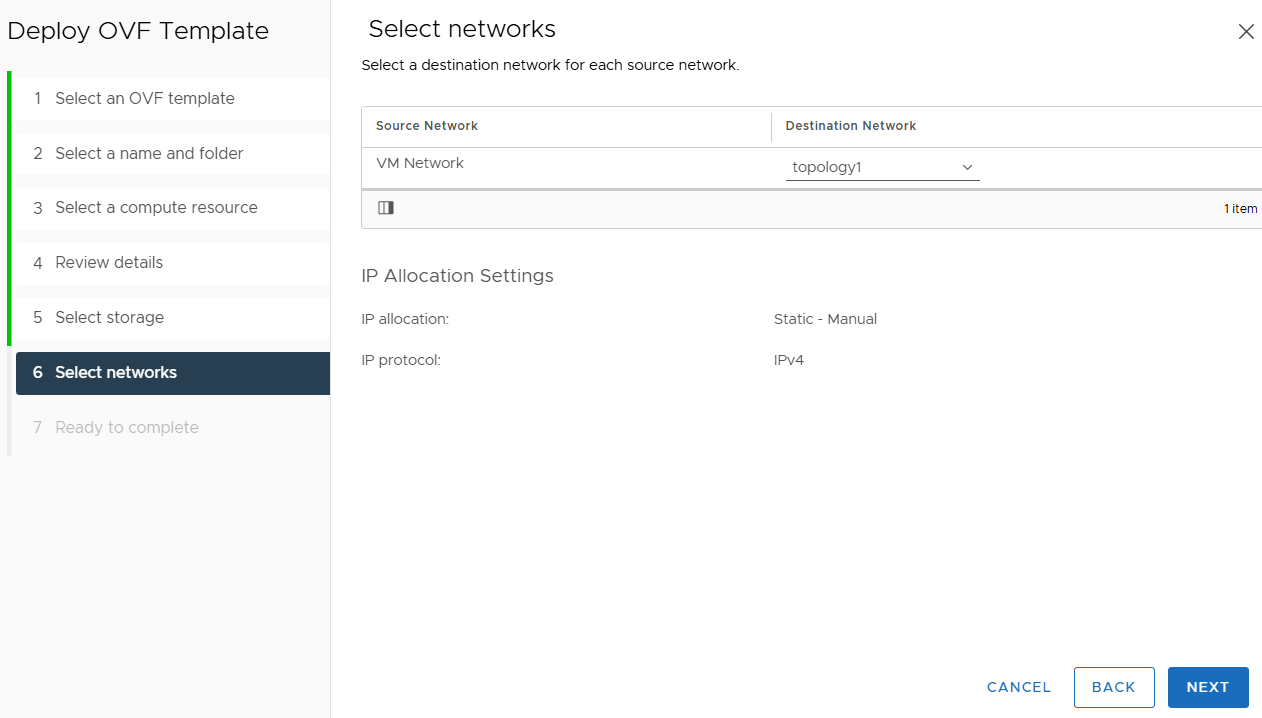The height and width of the screenshot is (718, 1262).
Task: Select the VM Network row
Action: click(812, 167)
